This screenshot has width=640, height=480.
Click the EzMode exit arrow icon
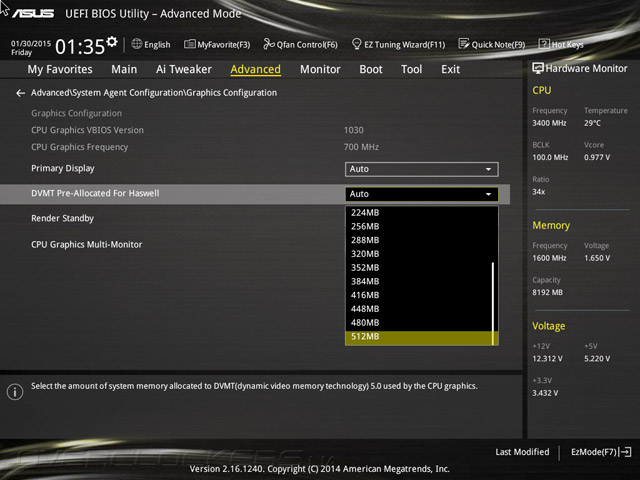tap(626, 452)
